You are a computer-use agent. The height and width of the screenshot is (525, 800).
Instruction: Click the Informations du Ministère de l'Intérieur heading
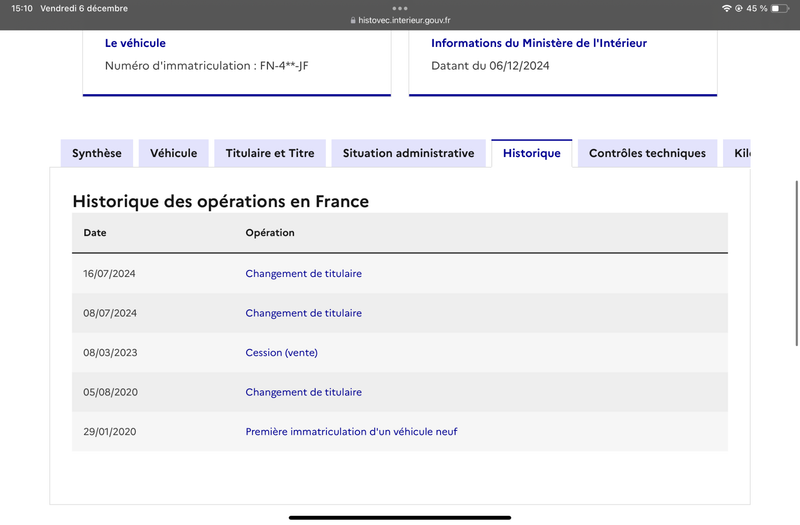(539, 43)
